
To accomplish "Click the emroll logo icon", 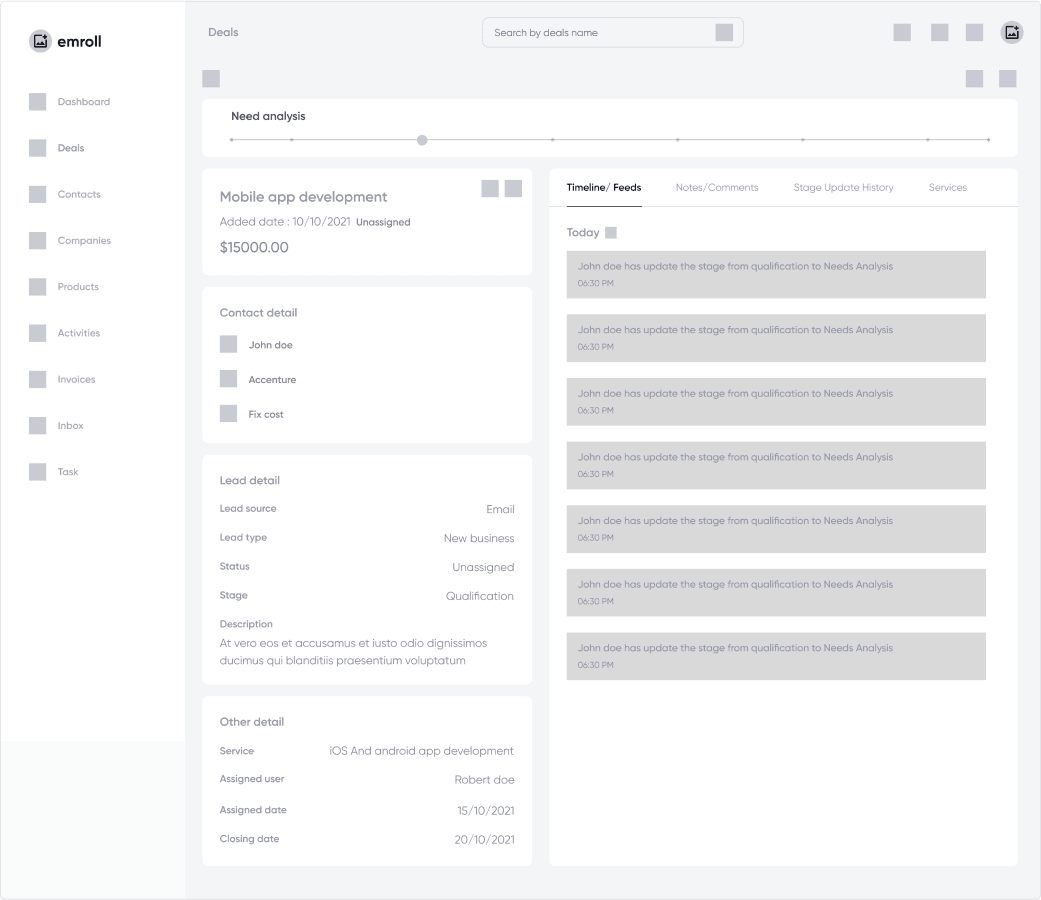I will tap(39, 40).
